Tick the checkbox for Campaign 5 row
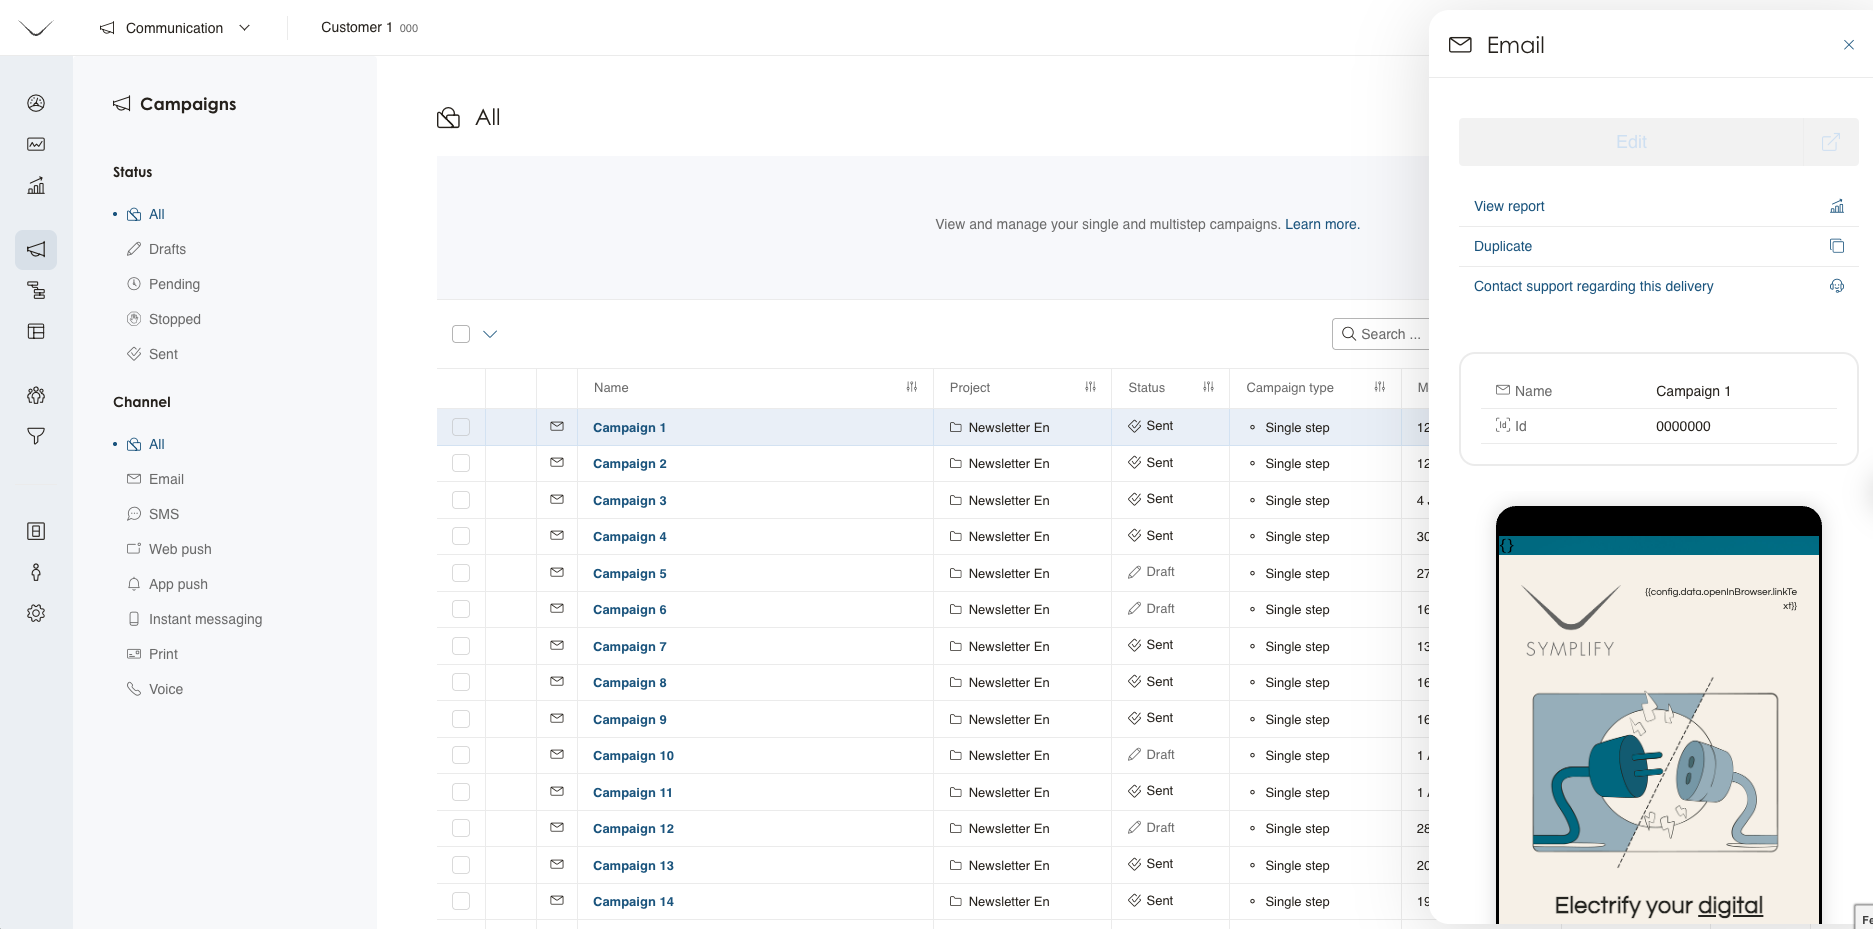Viewport: 1873px width, 929px height. (x=461, y=573)
